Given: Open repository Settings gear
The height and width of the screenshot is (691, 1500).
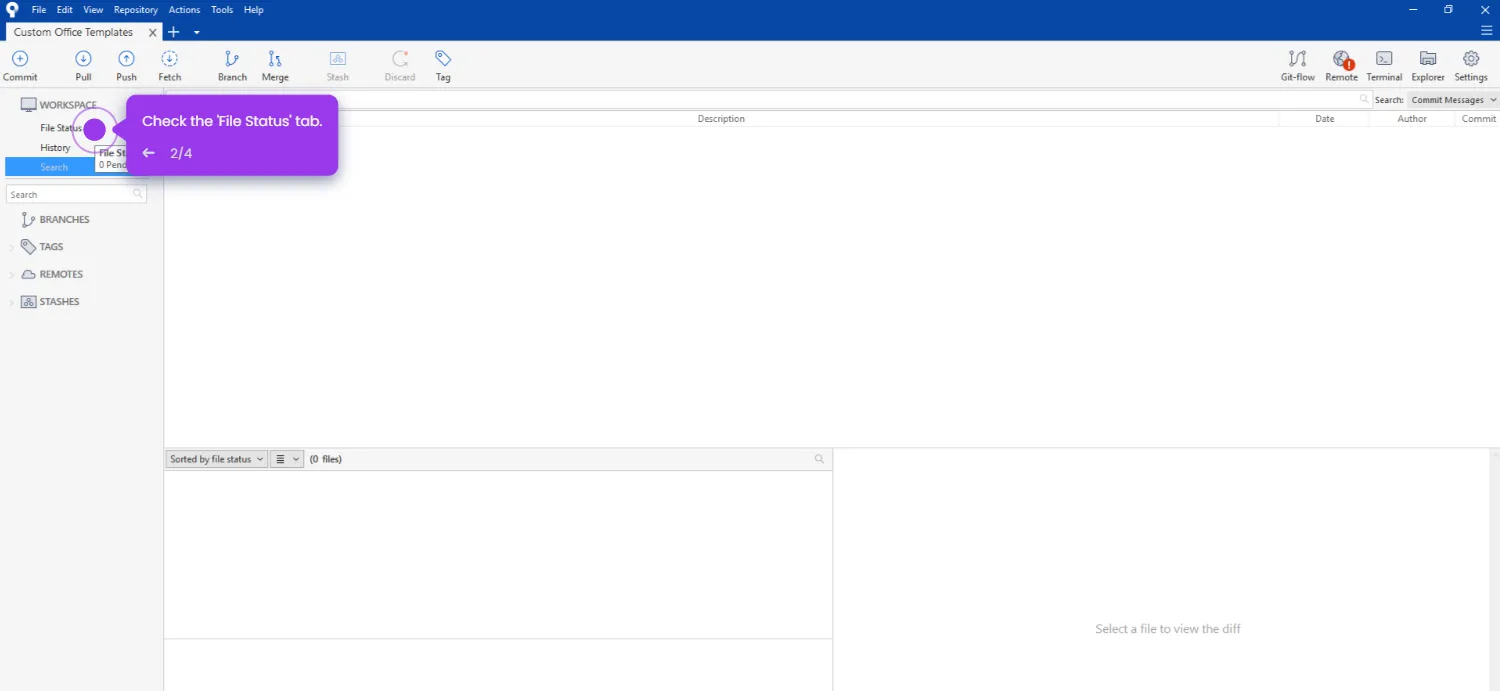Looking at the screenshot, I should coord(1471,66).
